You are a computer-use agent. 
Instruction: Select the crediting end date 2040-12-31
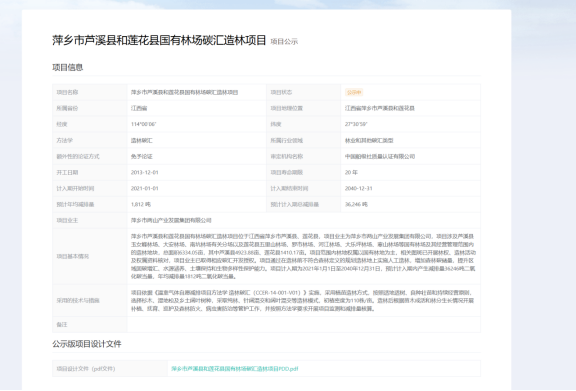coord(359,189)
